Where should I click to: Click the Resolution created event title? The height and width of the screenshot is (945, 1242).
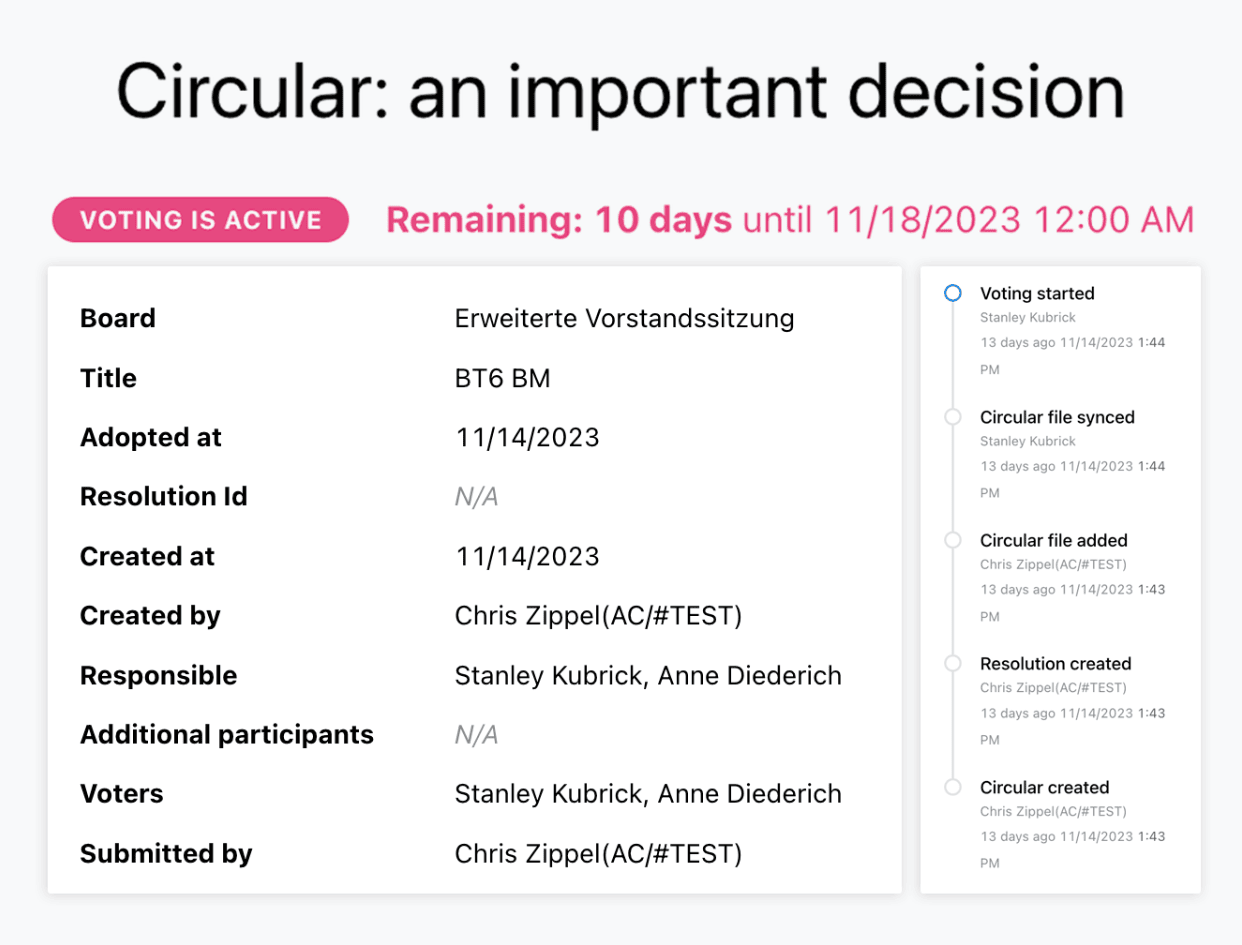tap(1055, 663)
